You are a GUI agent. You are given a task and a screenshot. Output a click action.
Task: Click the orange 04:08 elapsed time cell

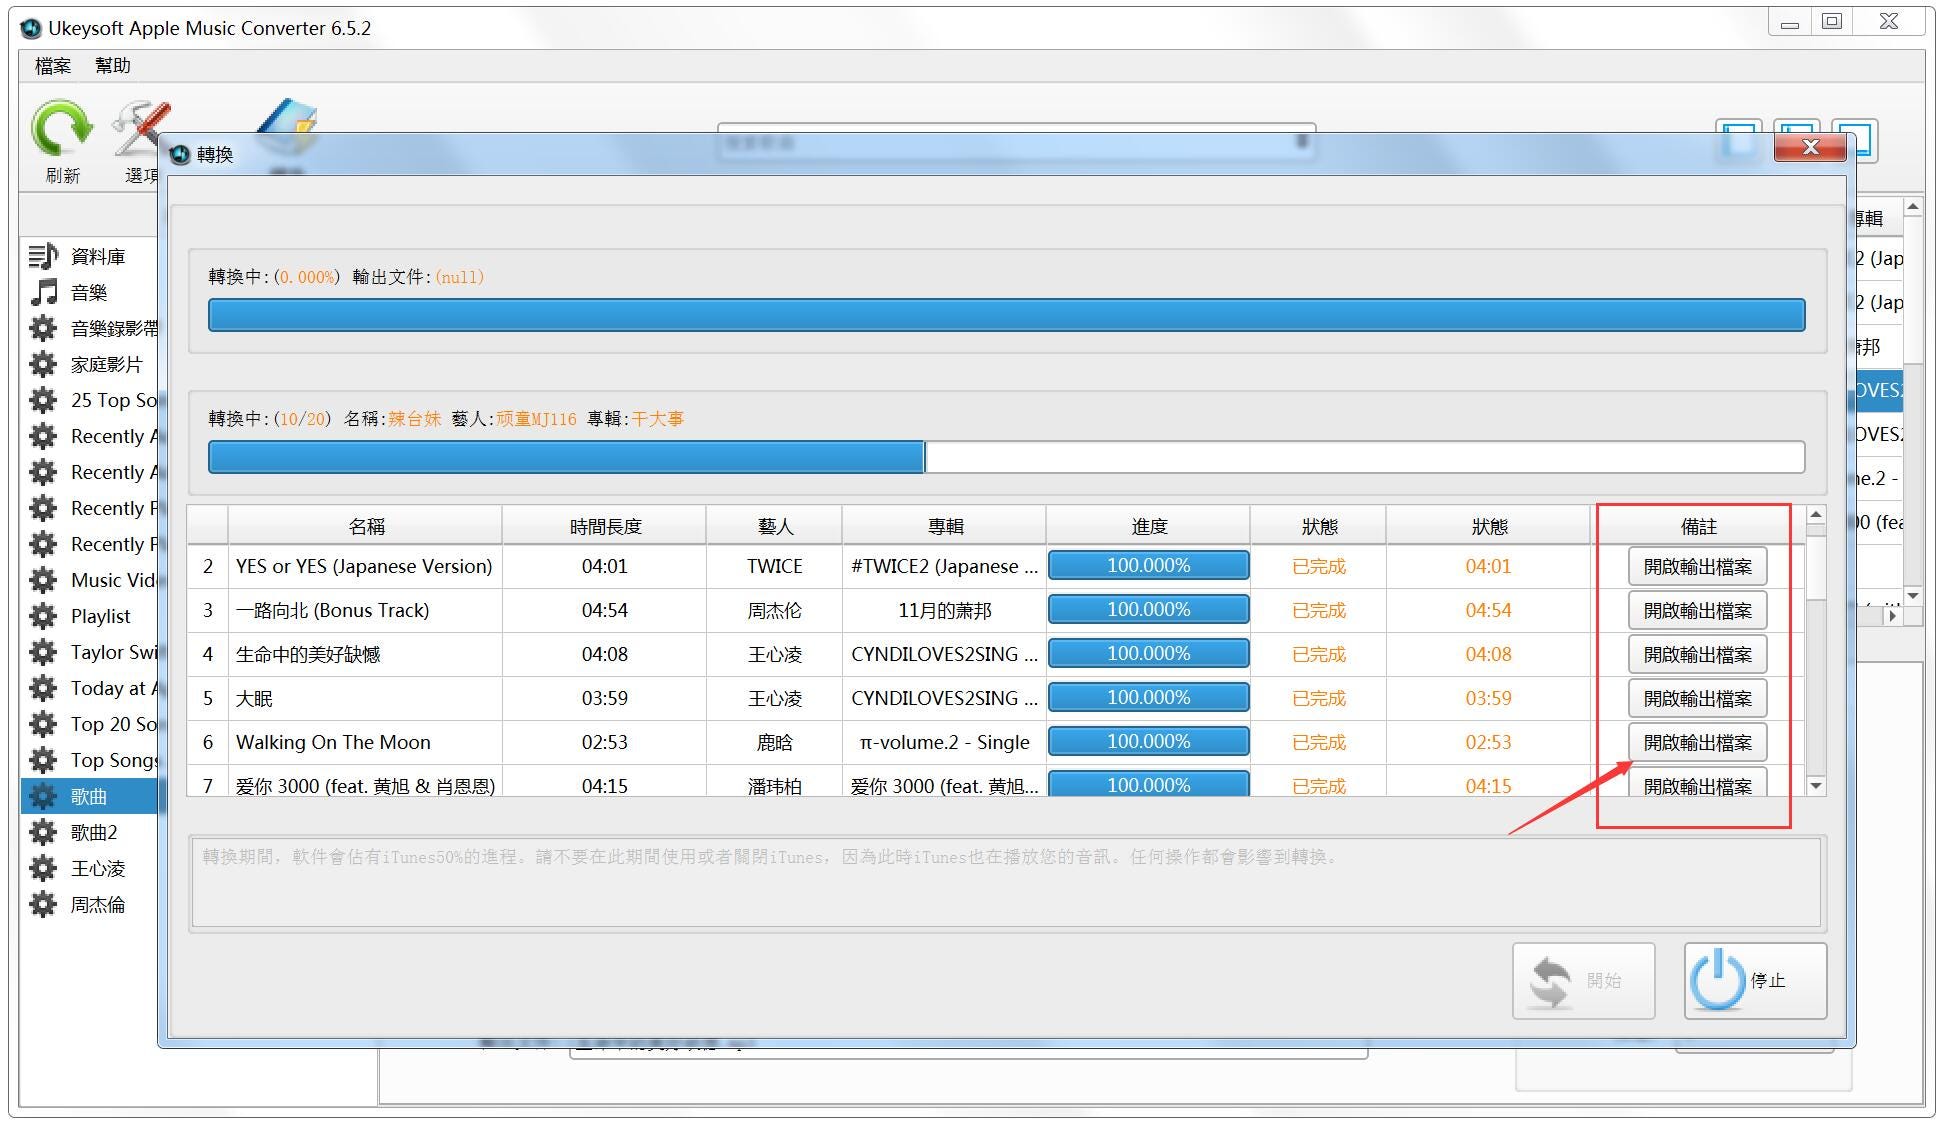[1488, 654]
